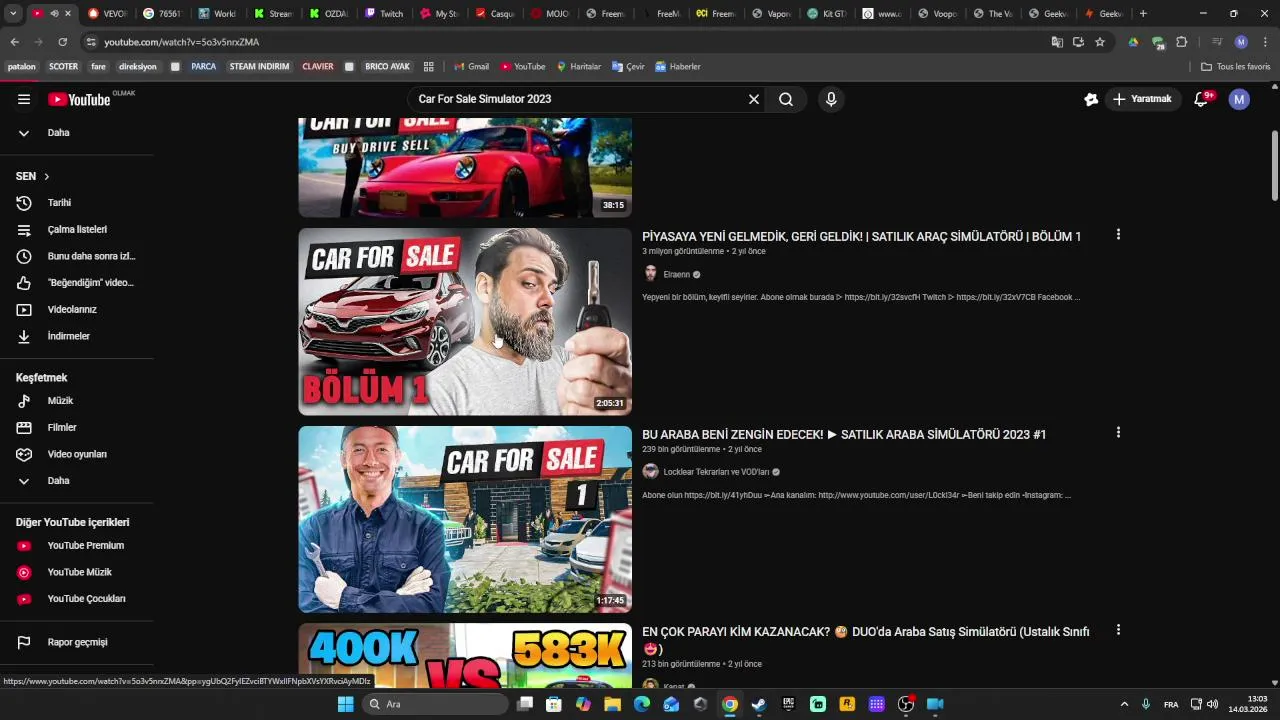This screenshot has width=1280, height=720.
Task: Open YouTube Müzik link
Action: (x=79, y=572)
